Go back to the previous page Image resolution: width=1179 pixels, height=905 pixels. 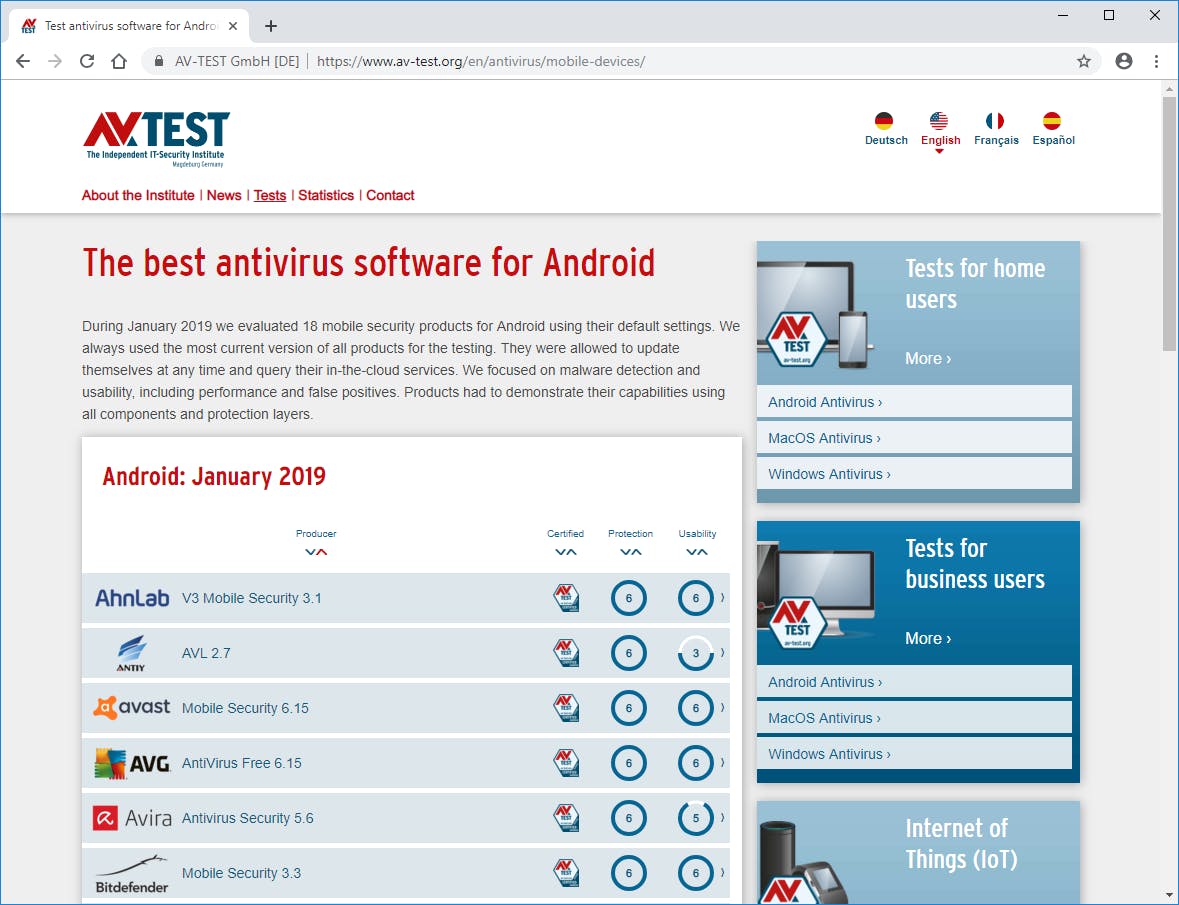(x=23, y=61)
